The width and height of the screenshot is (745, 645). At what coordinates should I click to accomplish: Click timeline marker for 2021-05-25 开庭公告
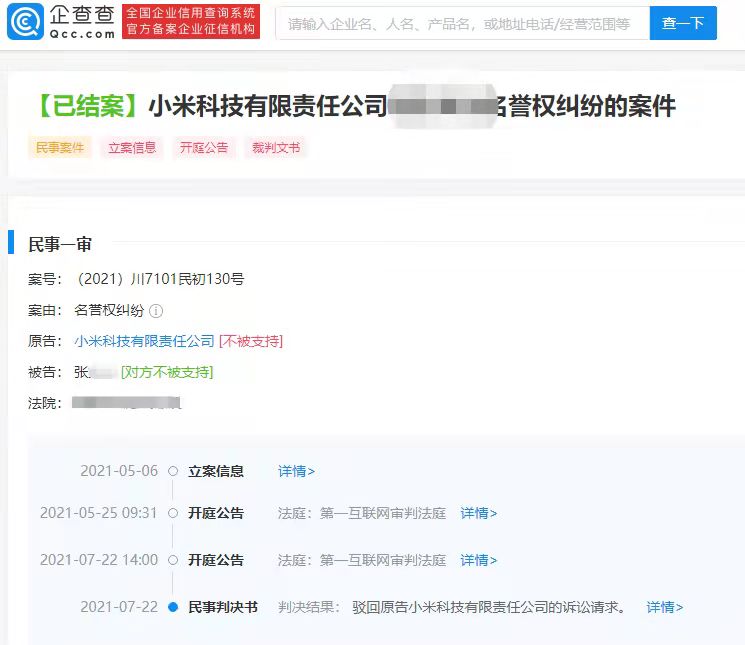173,513
